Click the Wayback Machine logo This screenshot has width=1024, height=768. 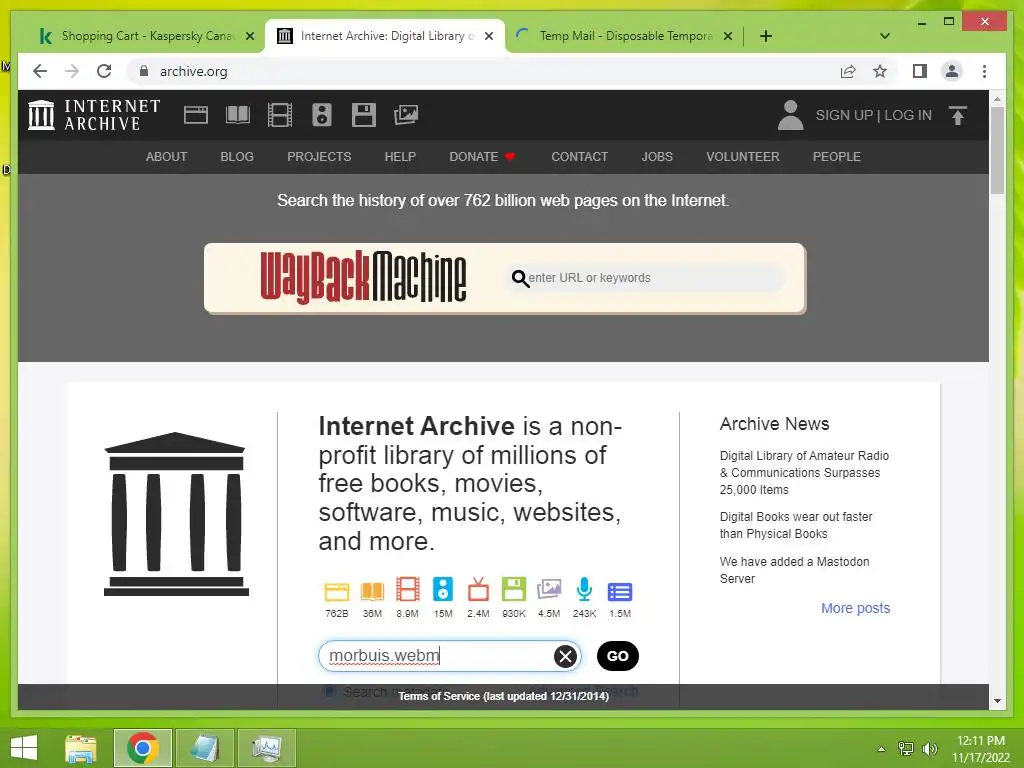click(x=363, y=278)
